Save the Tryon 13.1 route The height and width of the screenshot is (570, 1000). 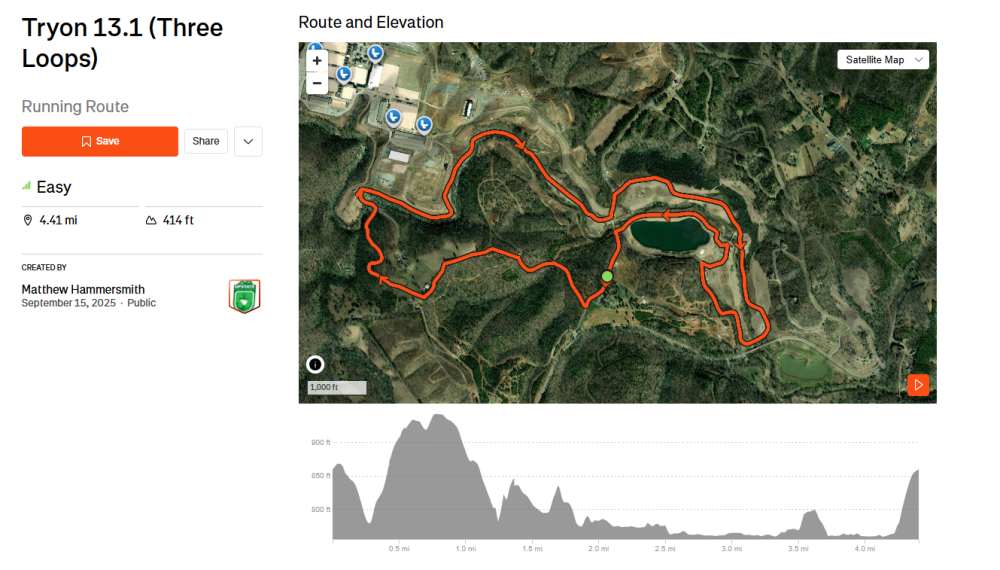[x=100, y=142]
